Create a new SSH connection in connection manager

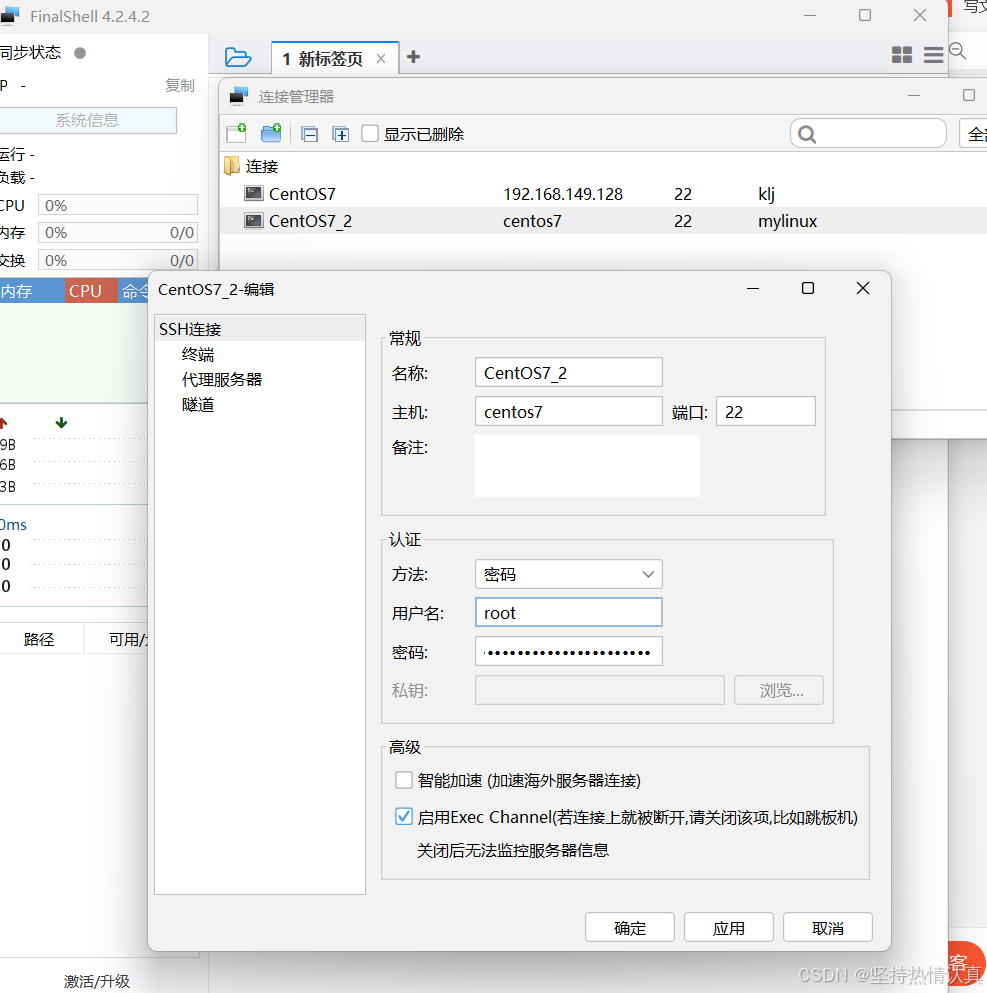point(237,134)
